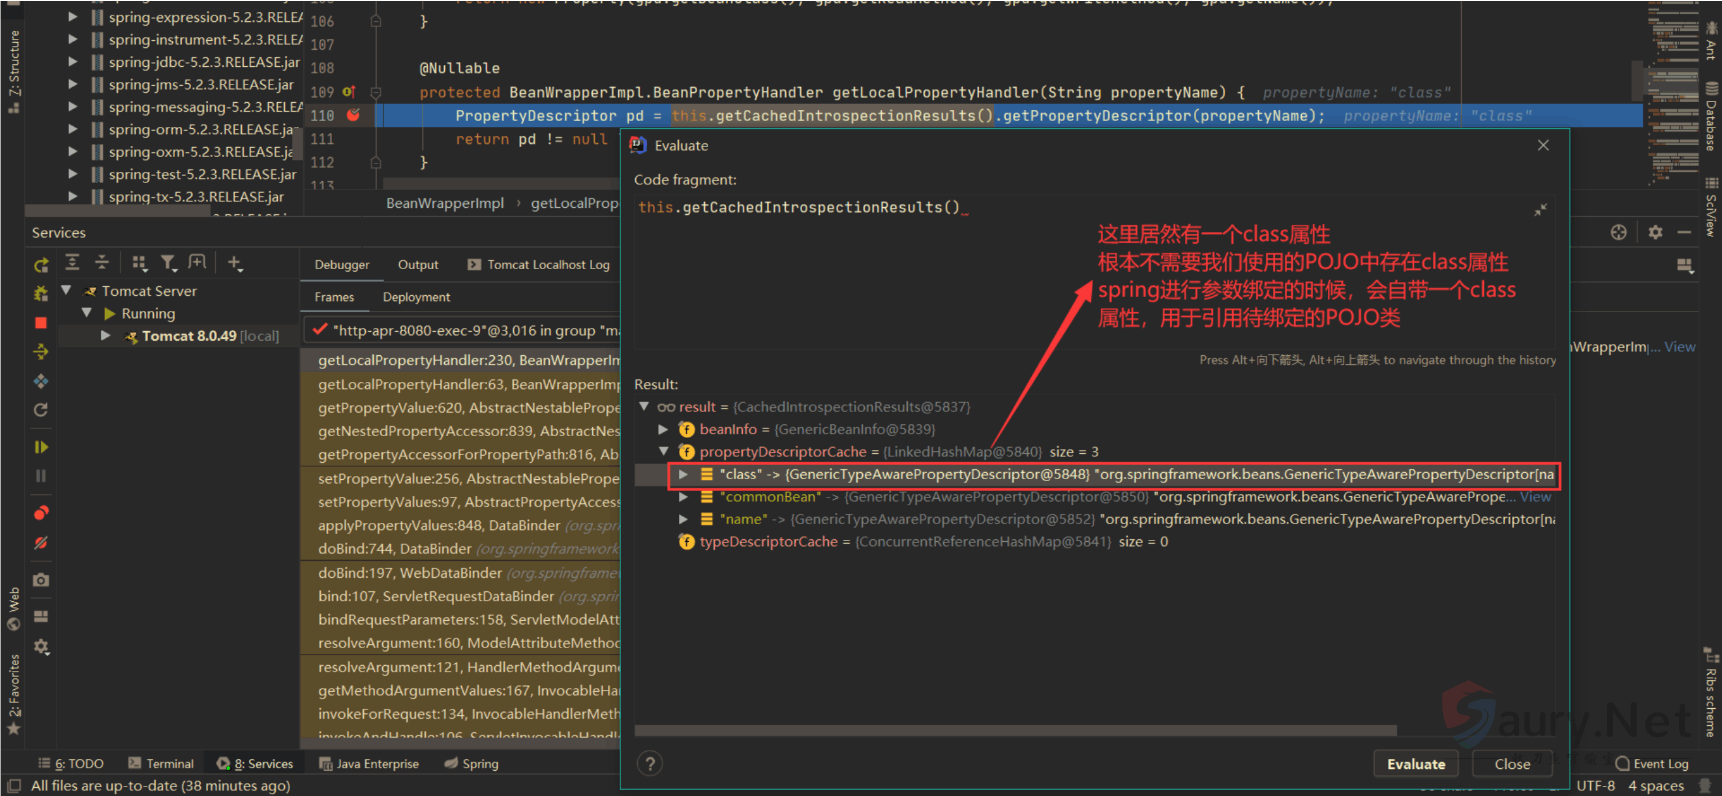Click the camera thread dump icon
This screenshot has height=796, width=1722.
click(41, 580)
